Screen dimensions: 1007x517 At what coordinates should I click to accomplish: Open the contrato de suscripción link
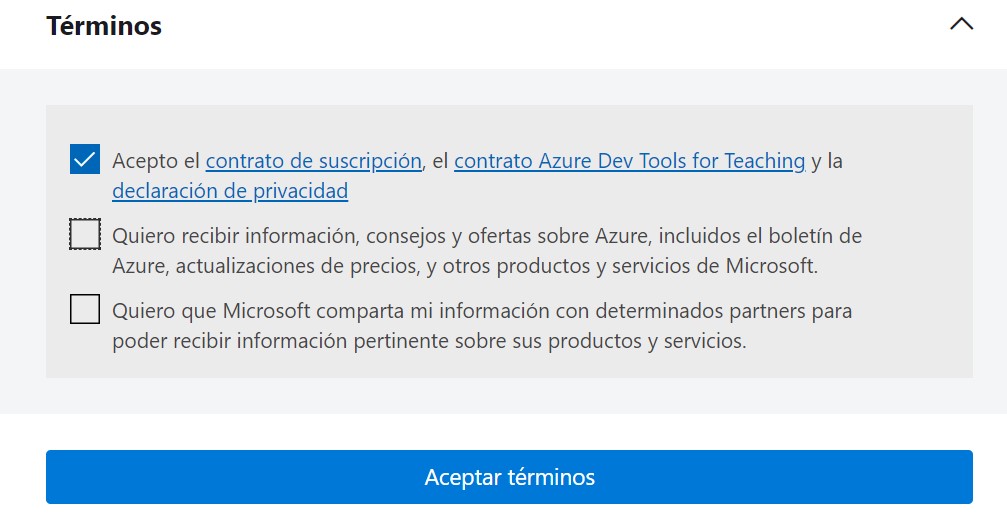tap(313, 161)
